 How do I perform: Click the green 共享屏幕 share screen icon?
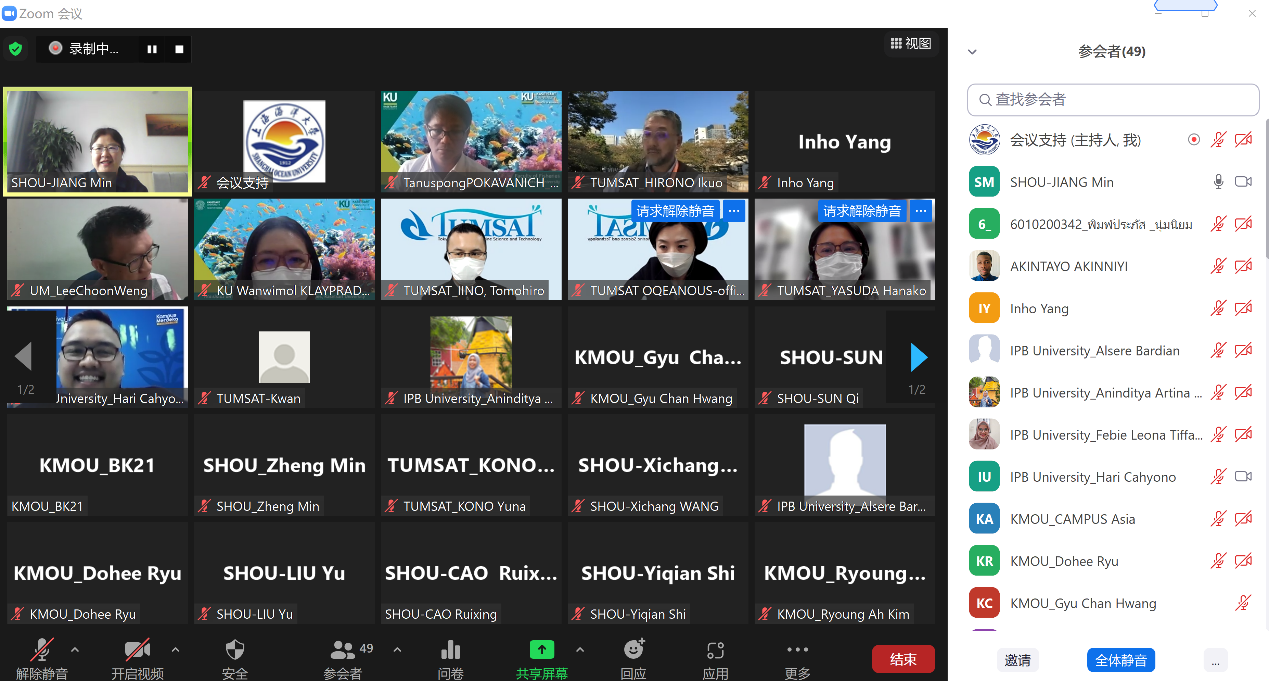tap(541, 651)
